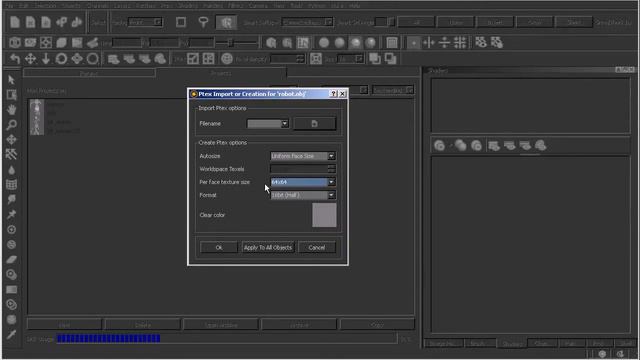
Task: Select the eraser-shaped tool in left toolbar
Action: [11, 259]
